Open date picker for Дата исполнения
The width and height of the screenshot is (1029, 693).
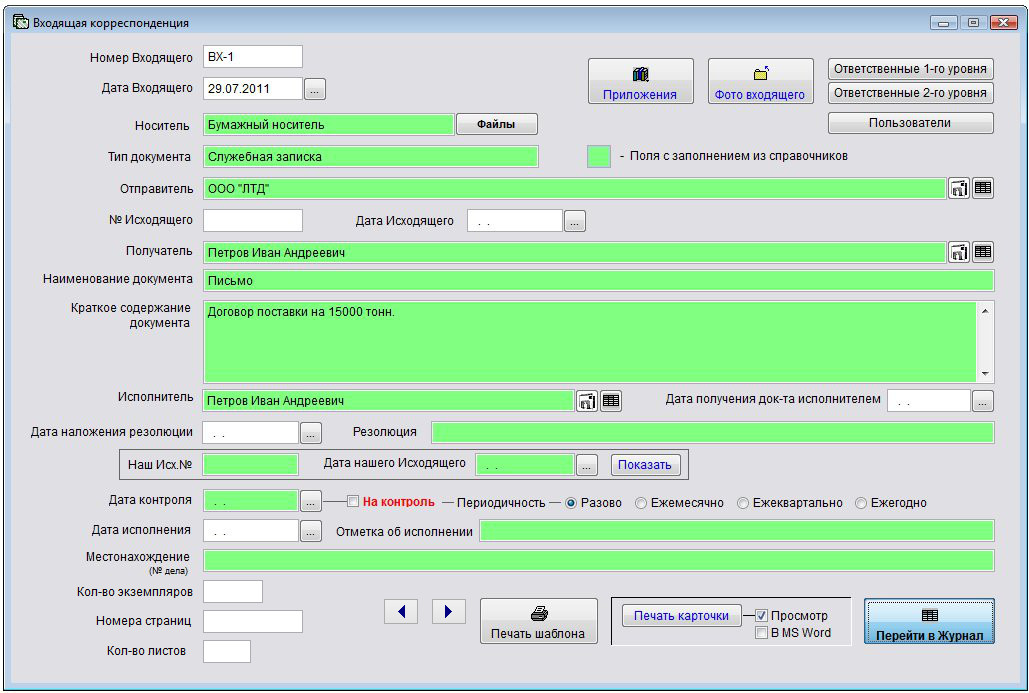(x=311, y=531)
